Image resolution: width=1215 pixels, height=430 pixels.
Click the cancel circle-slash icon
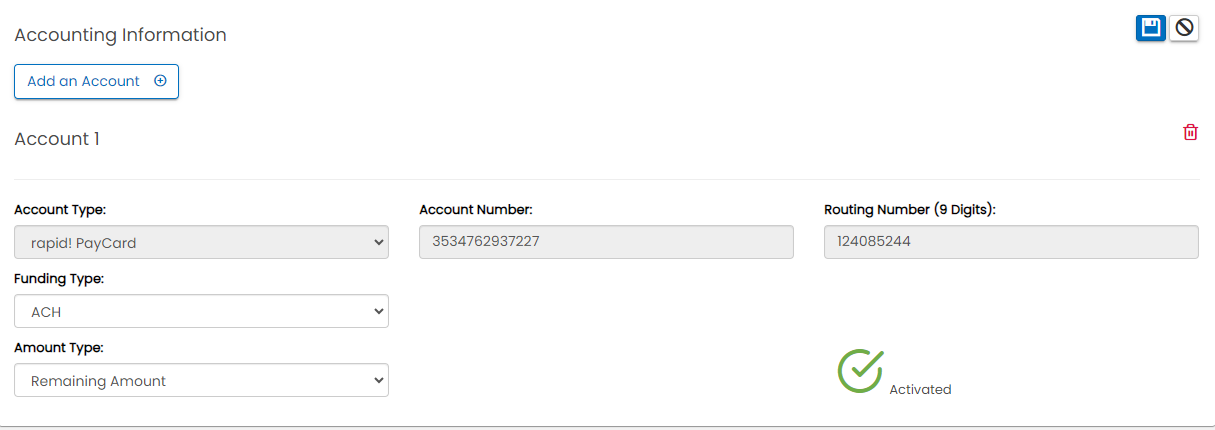coord(1184,28)
